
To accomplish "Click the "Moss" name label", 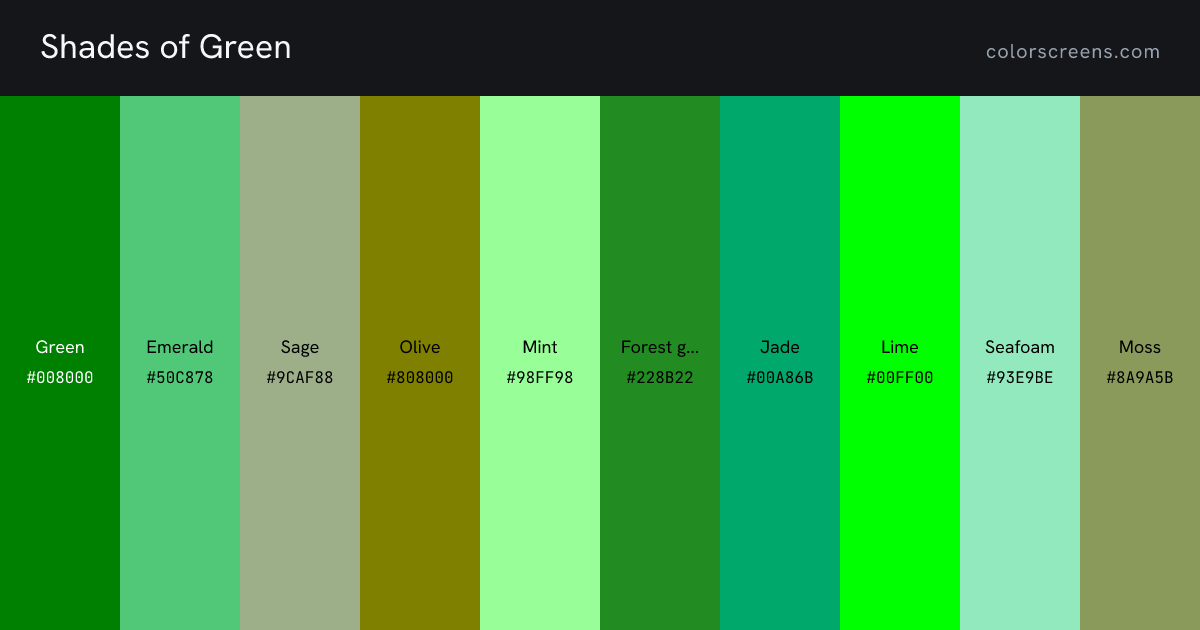I will click(1140, 347).
